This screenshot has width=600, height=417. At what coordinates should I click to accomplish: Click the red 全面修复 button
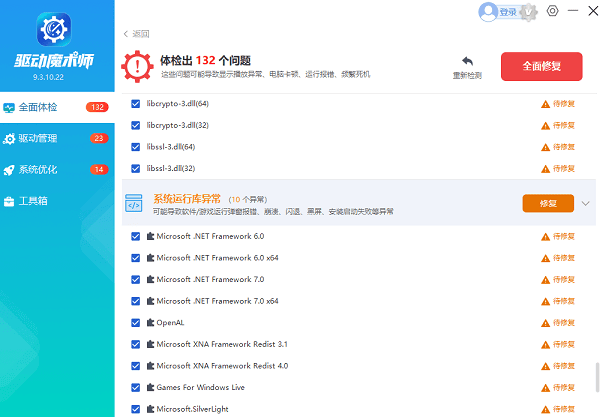(542, 67)
